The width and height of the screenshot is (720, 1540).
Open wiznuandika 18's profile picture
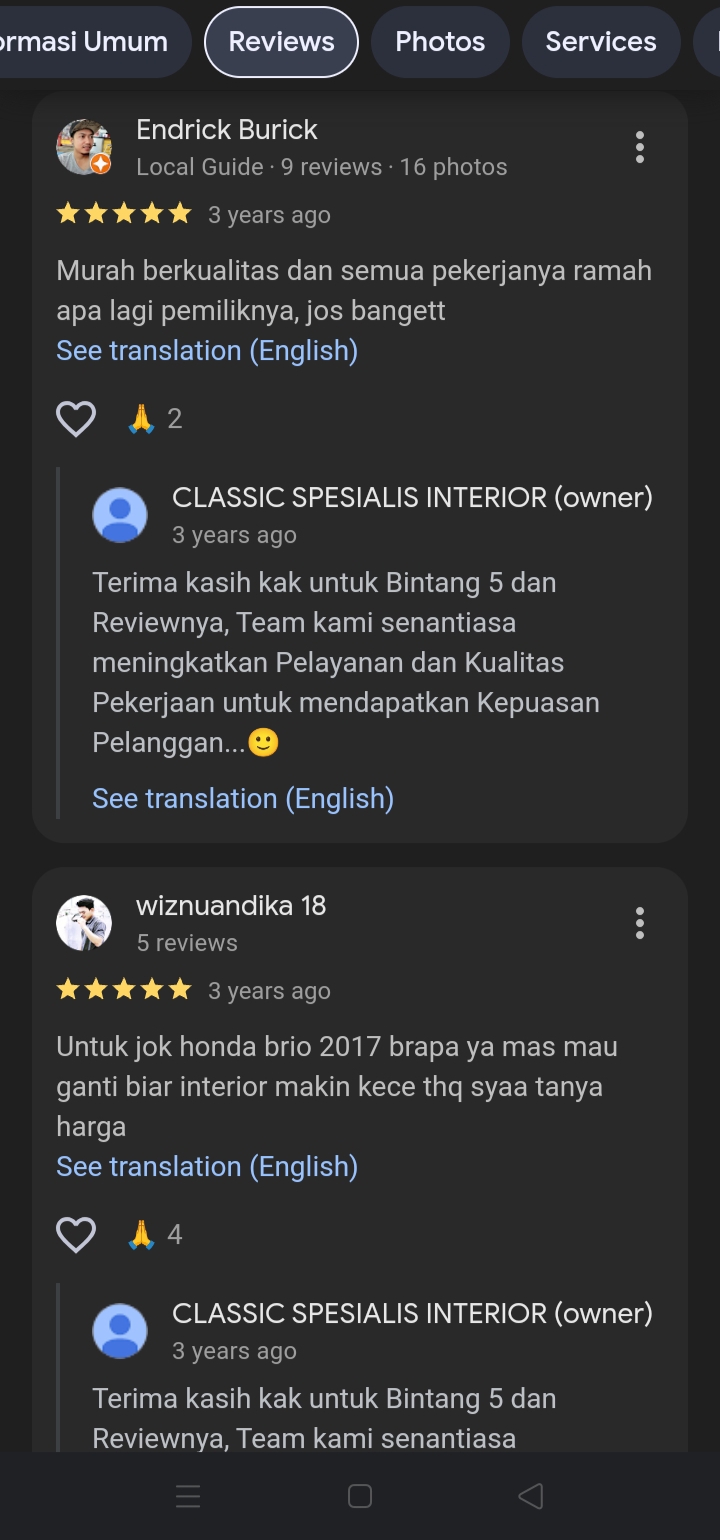[x=84, y=923]
